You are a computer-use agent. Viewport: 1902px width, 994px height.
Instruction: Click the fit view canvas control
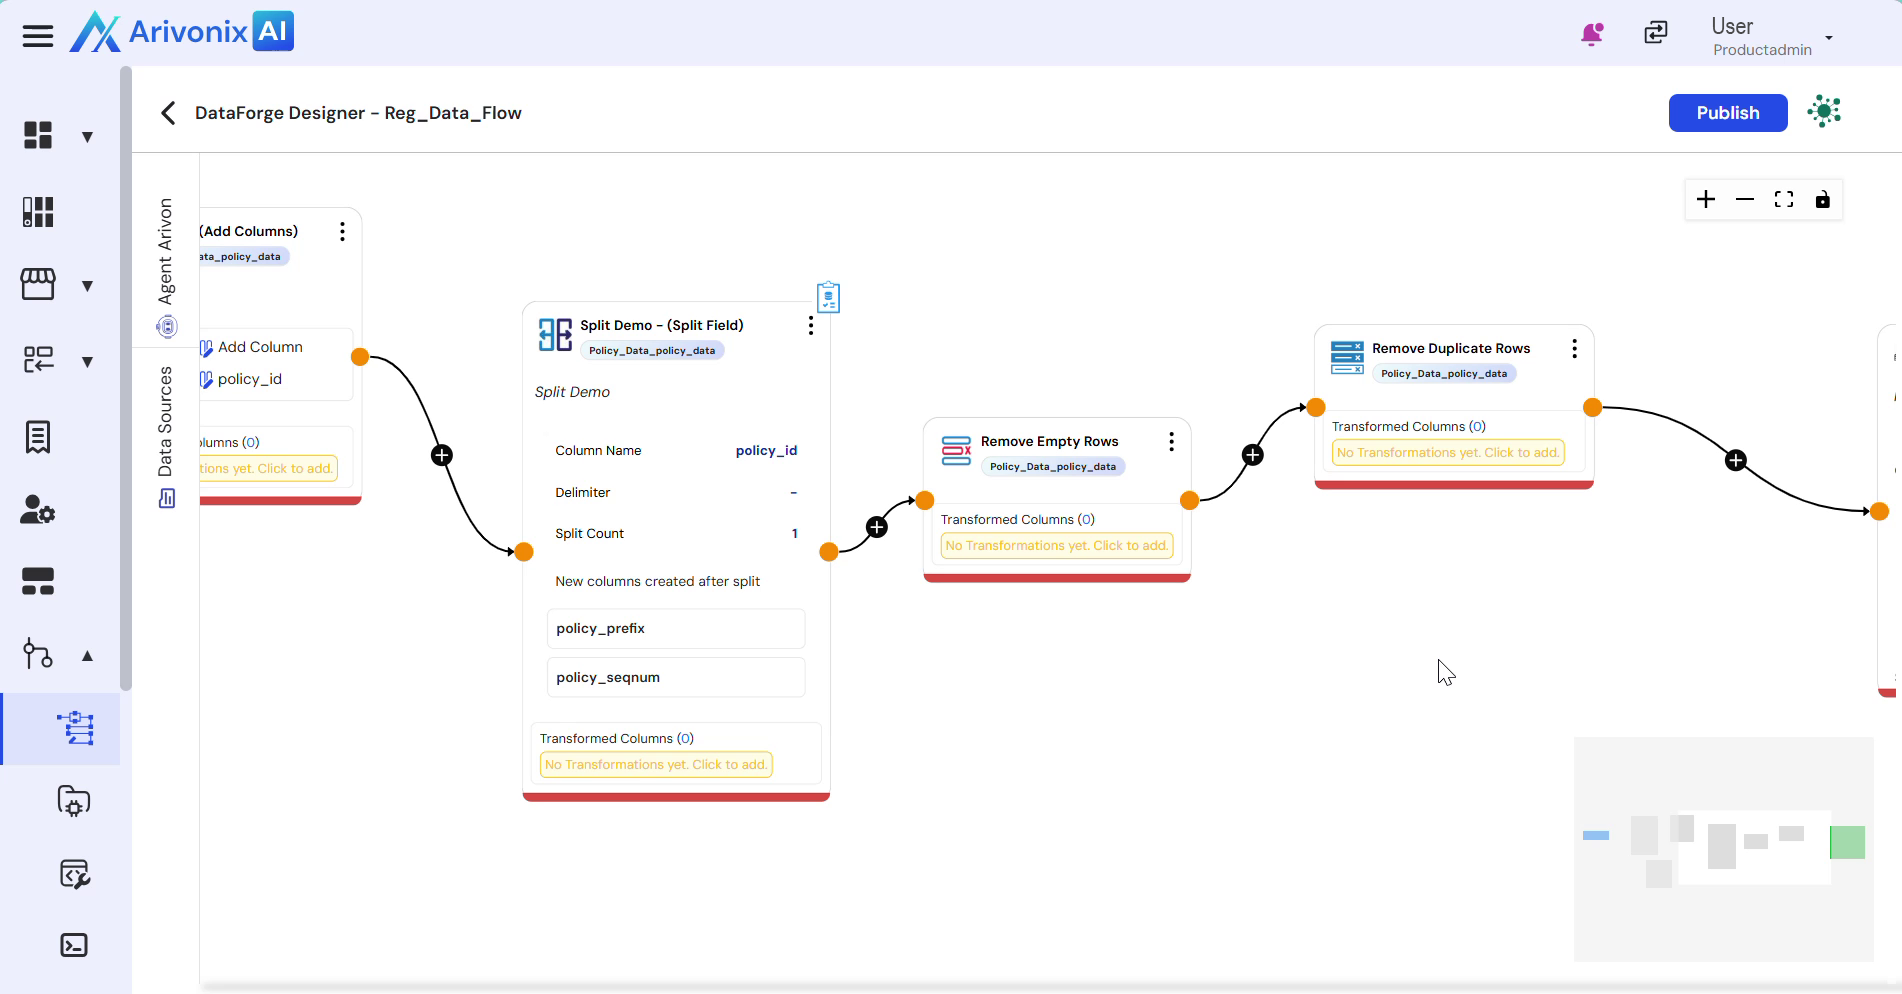[1784, 200]
